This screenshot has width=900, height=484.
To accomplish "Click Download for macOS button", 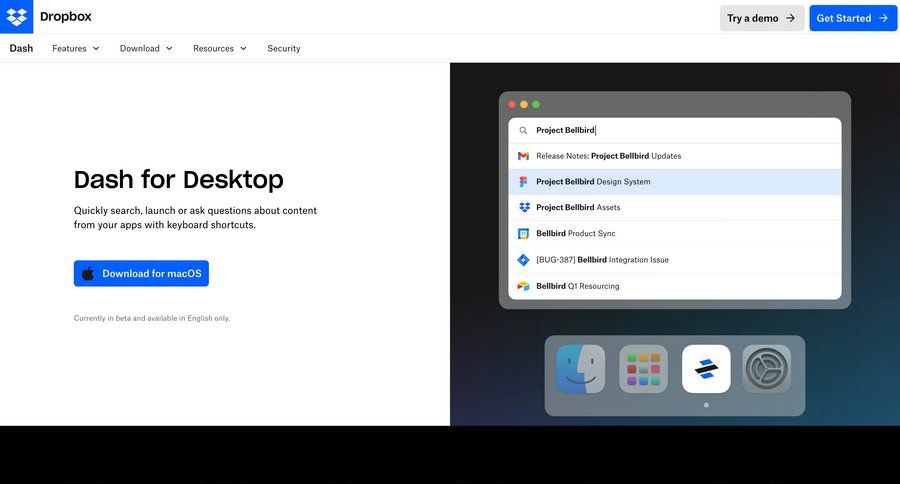I will coord(141,273).
